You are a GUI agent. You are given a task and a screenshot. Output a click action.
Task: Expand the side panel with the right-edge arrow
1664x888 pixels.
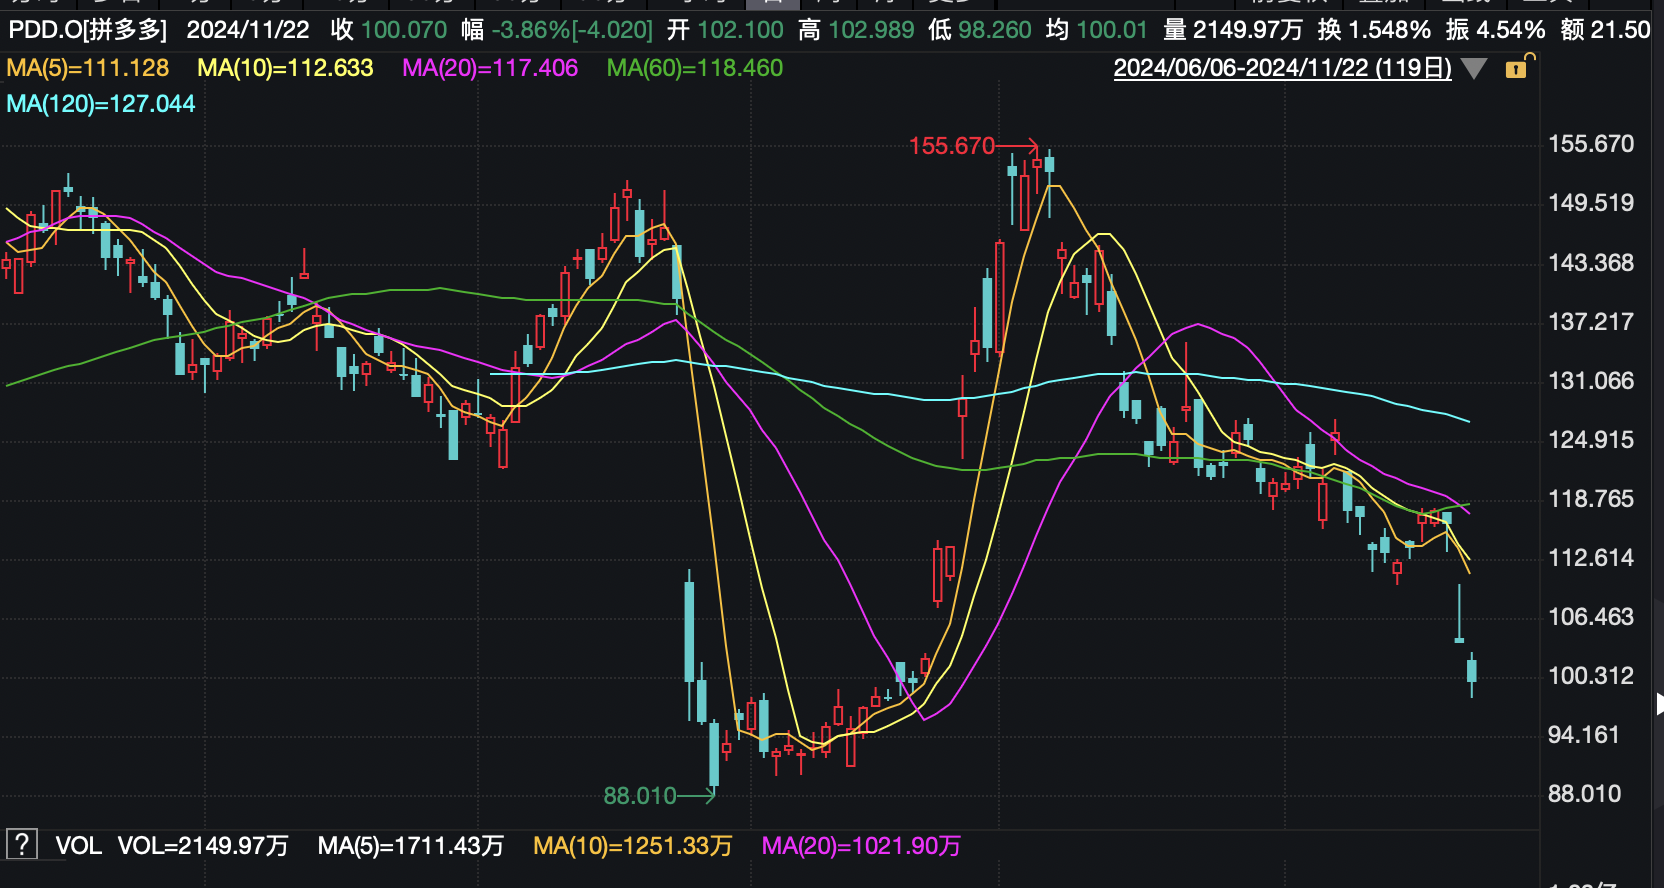tap(1659, 703)
